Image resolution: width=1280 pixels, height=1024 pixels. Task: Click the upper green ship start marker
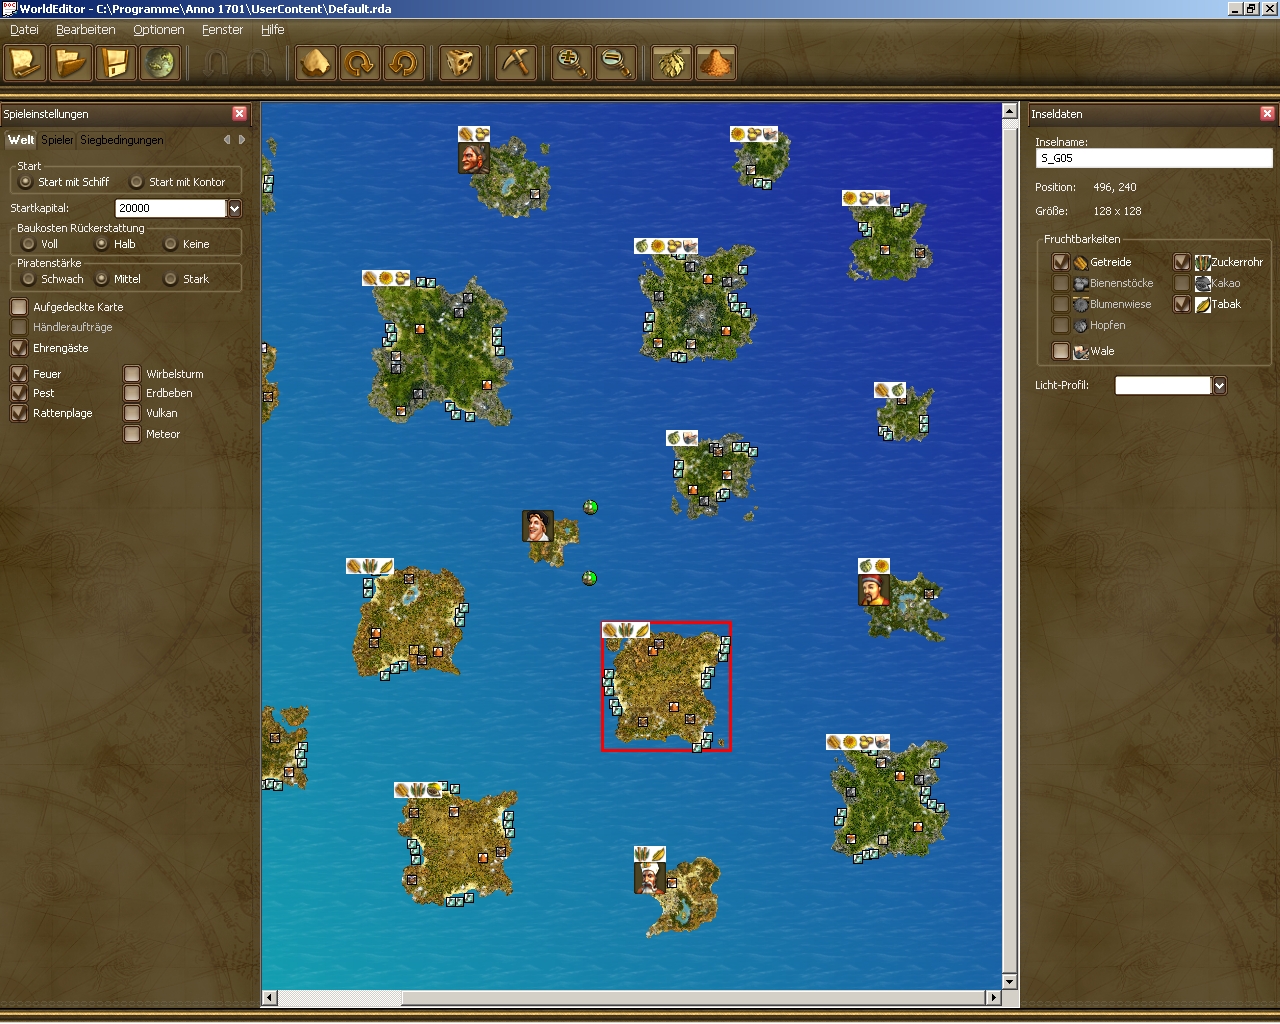click(x=591, y=507)
